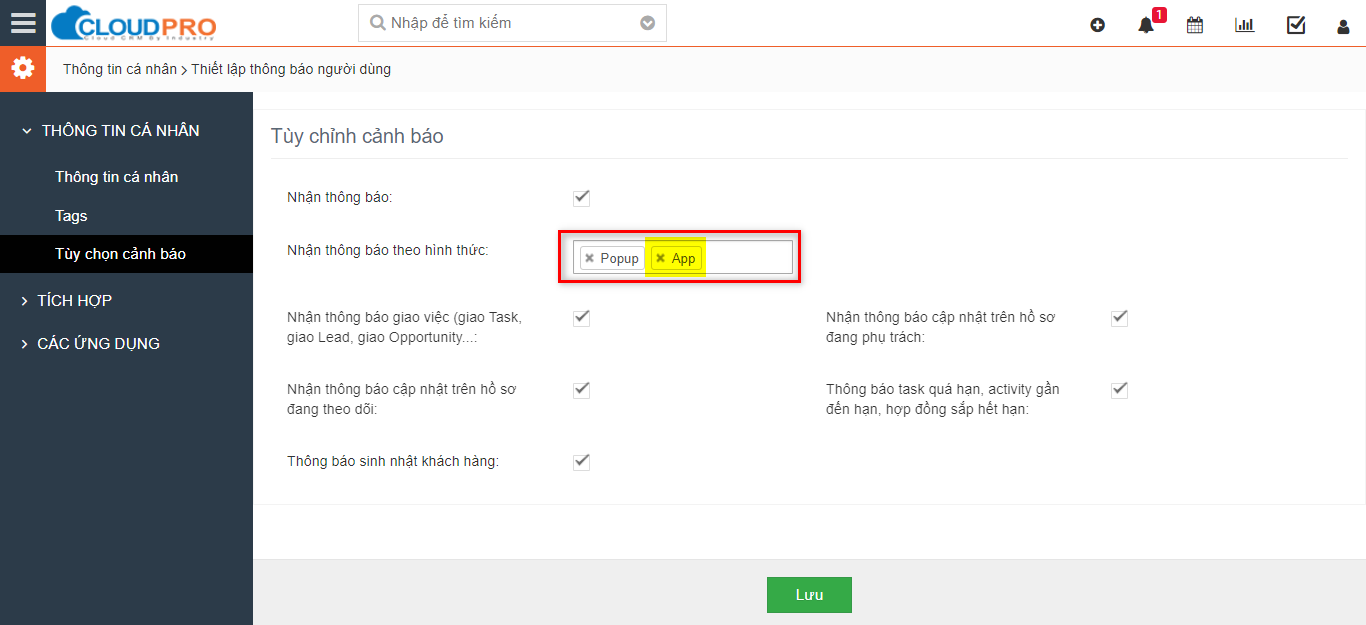Image resolution: width=1366 pixels, height=625 pixels.
Task: Toggle the 'Nhận thông báo' checkbox
Action: [582, 197]
